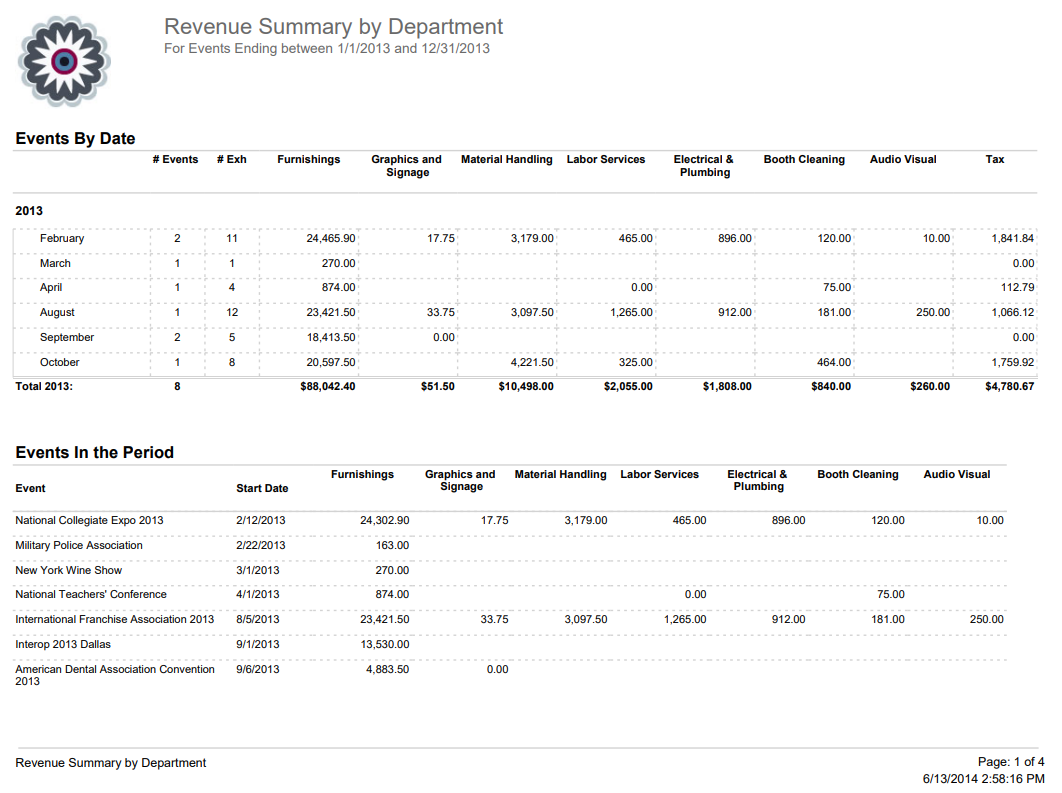Screen dimensions: 1062x793
Task: Open the Interop 2013 Dallas event
Action: 64,644
